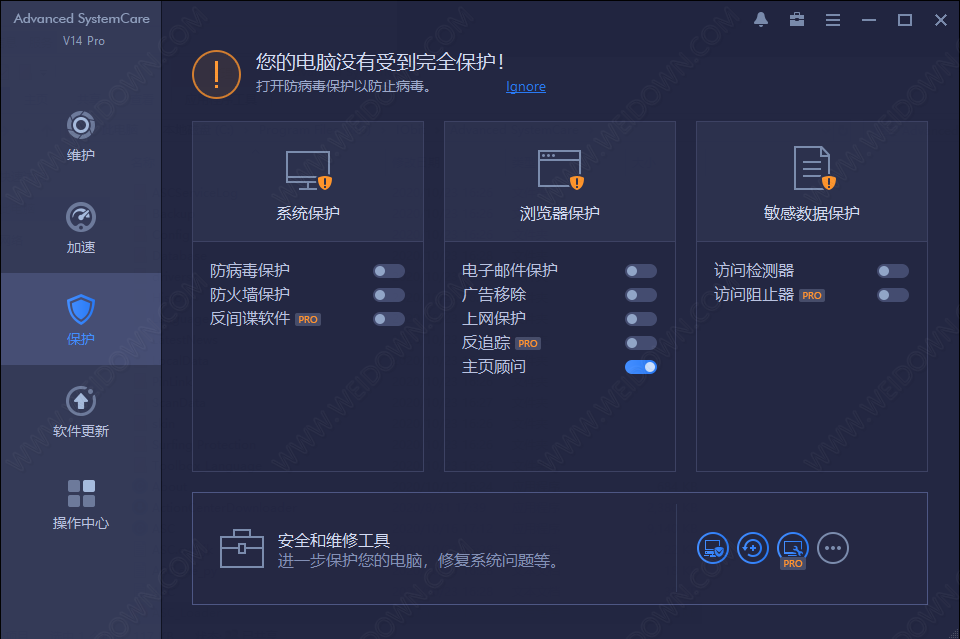Enable the 访问检测器 toggle

point(893,271)
